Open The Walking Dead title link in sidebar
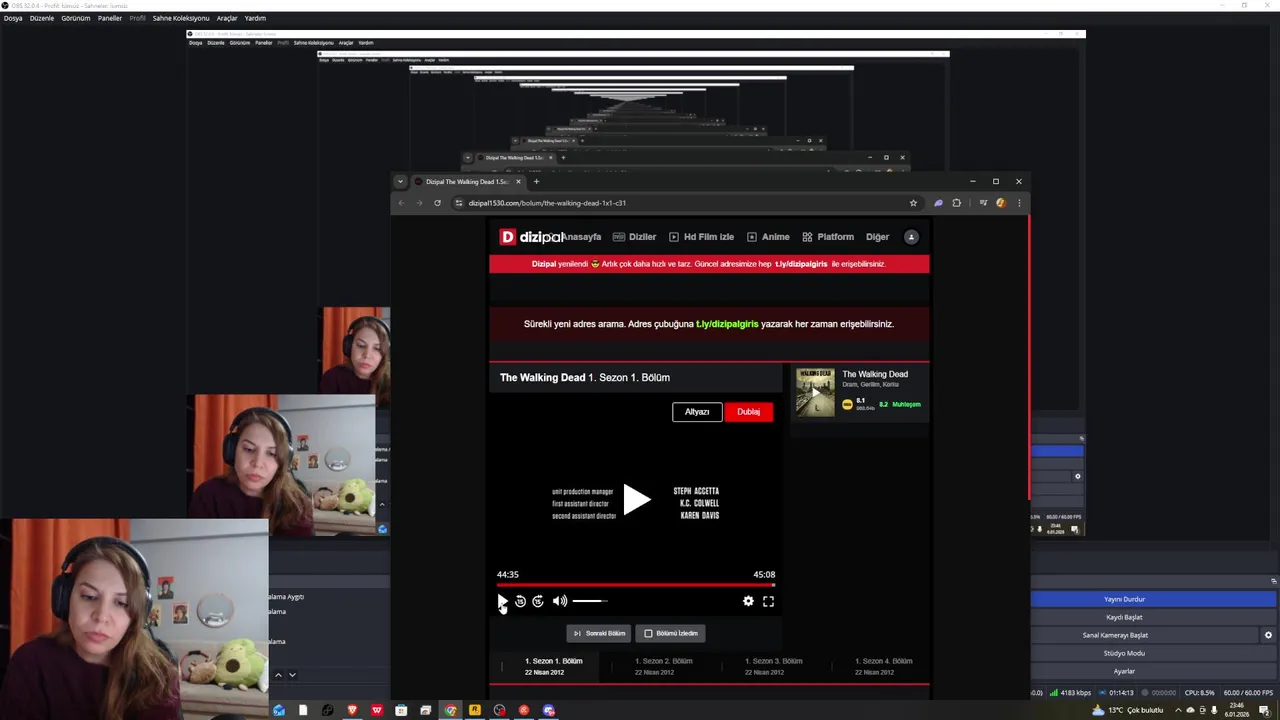 coord(875,374)
